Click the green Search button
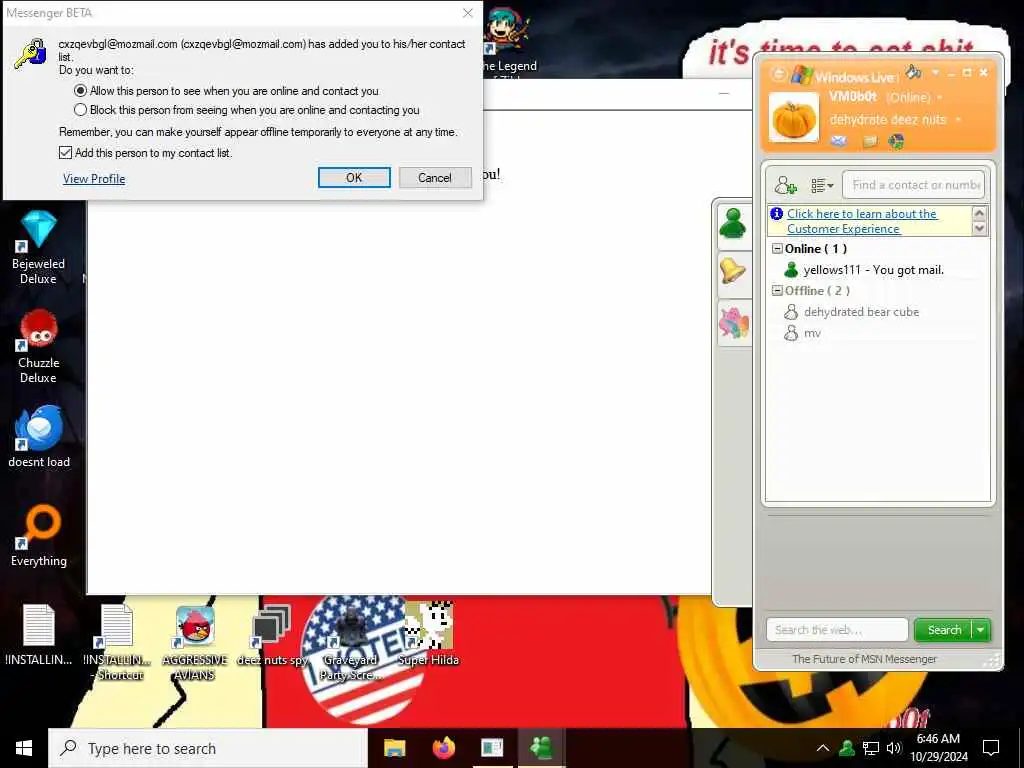Screen dimensions: 1024x768 click(x=944, y=630)
